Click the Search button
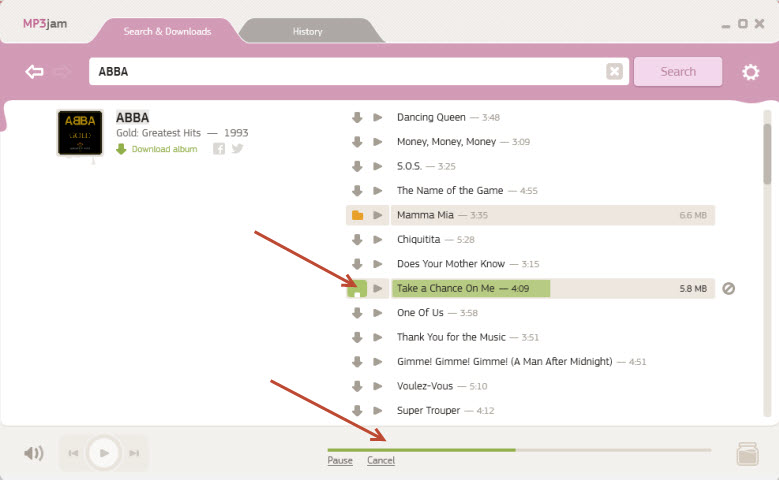Viewport: 779px width, 480px height. (x=678, y=72)
